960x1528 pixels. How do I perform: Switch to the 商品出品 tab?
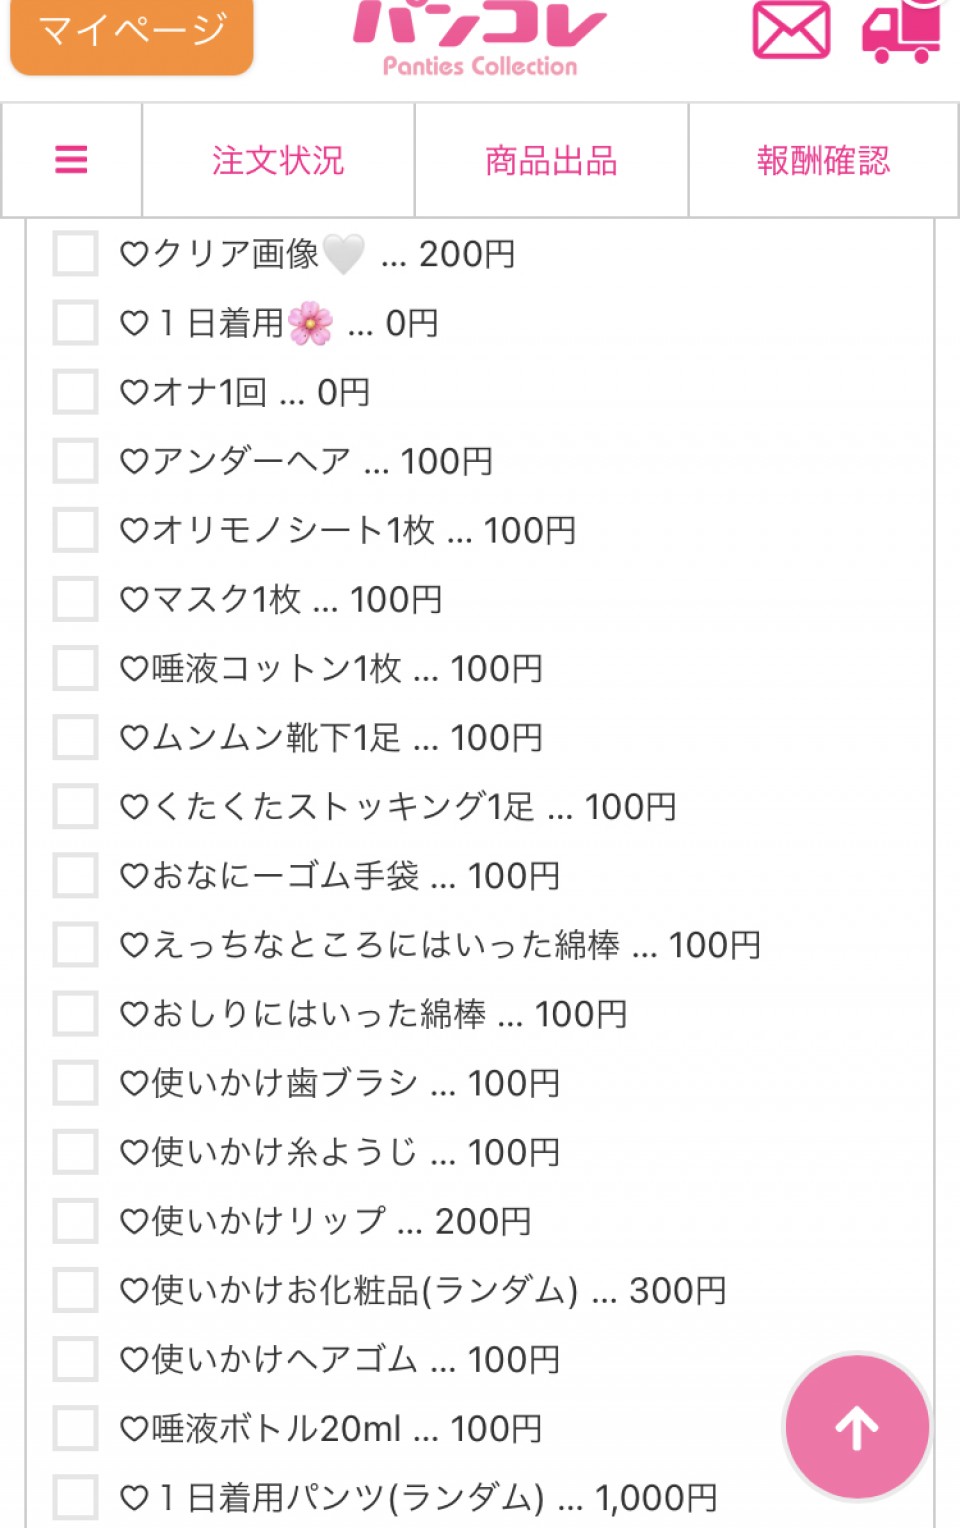point(551,160)
